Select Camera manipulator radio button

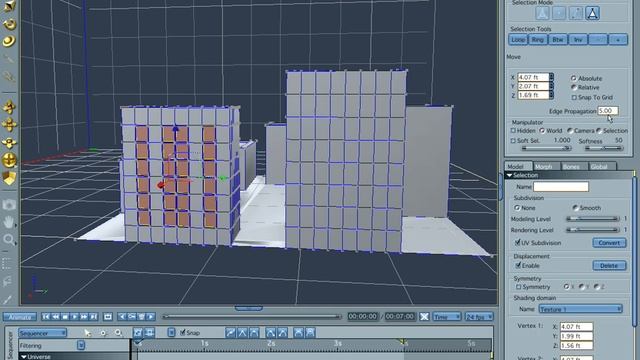[x=570, y=131]
